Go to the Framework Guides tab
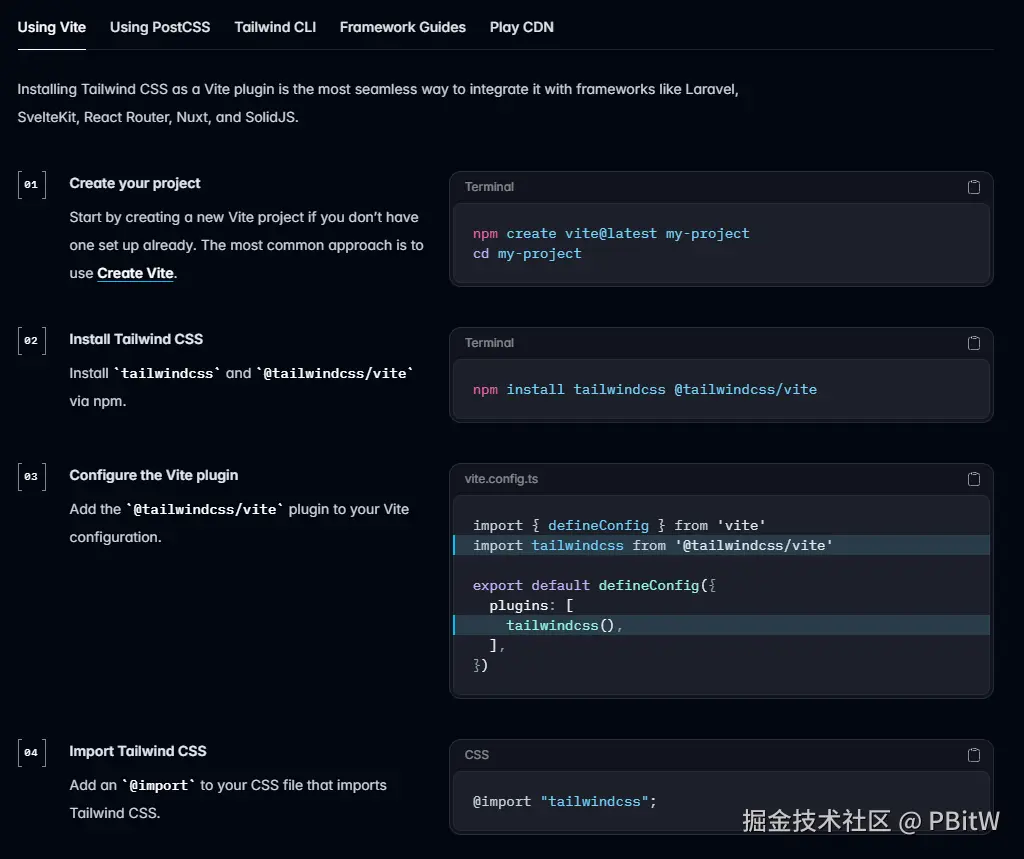1024x859 pixels. pos(402,27)
